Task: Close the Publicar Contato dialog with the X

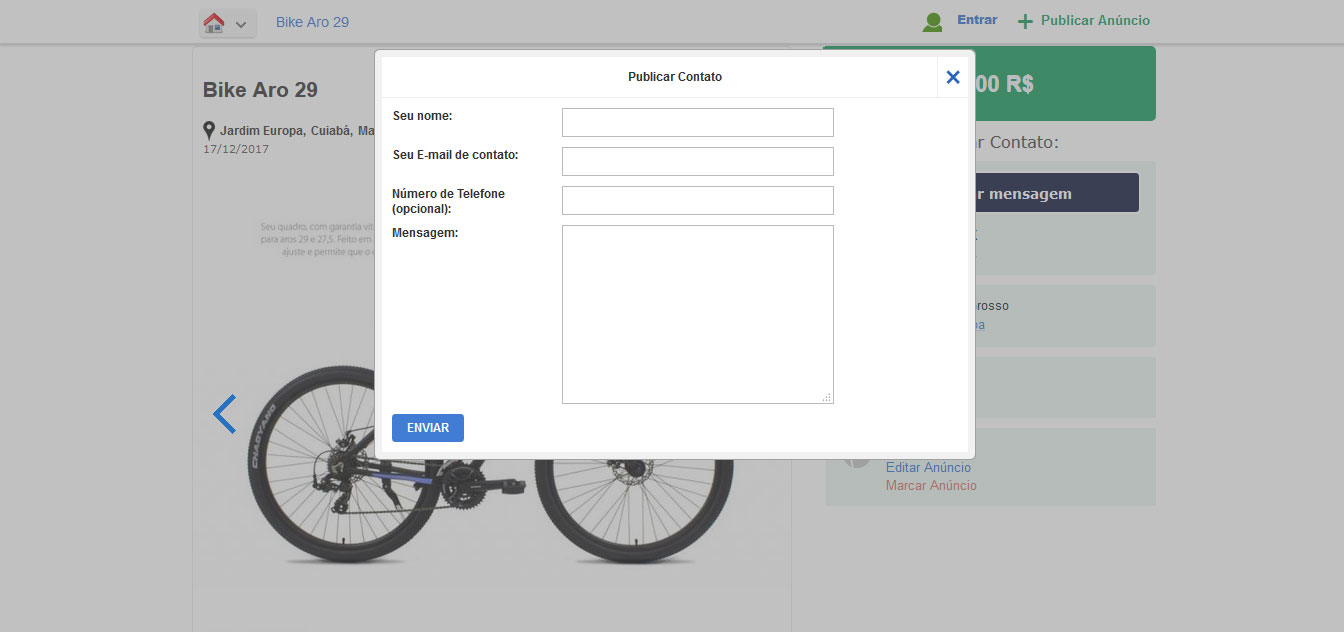Action: tap(953, 77)
